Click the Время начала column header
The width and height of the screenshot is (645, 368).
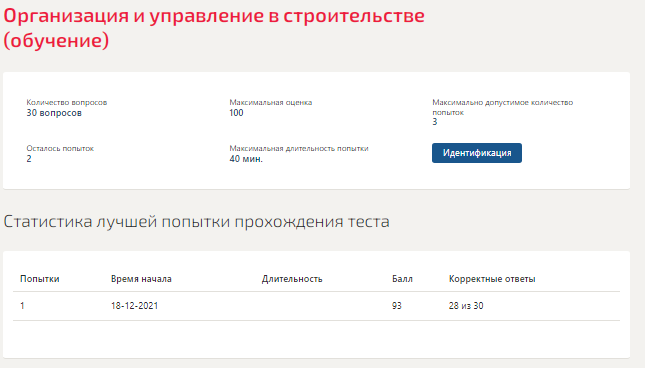(x=141, y=279)
